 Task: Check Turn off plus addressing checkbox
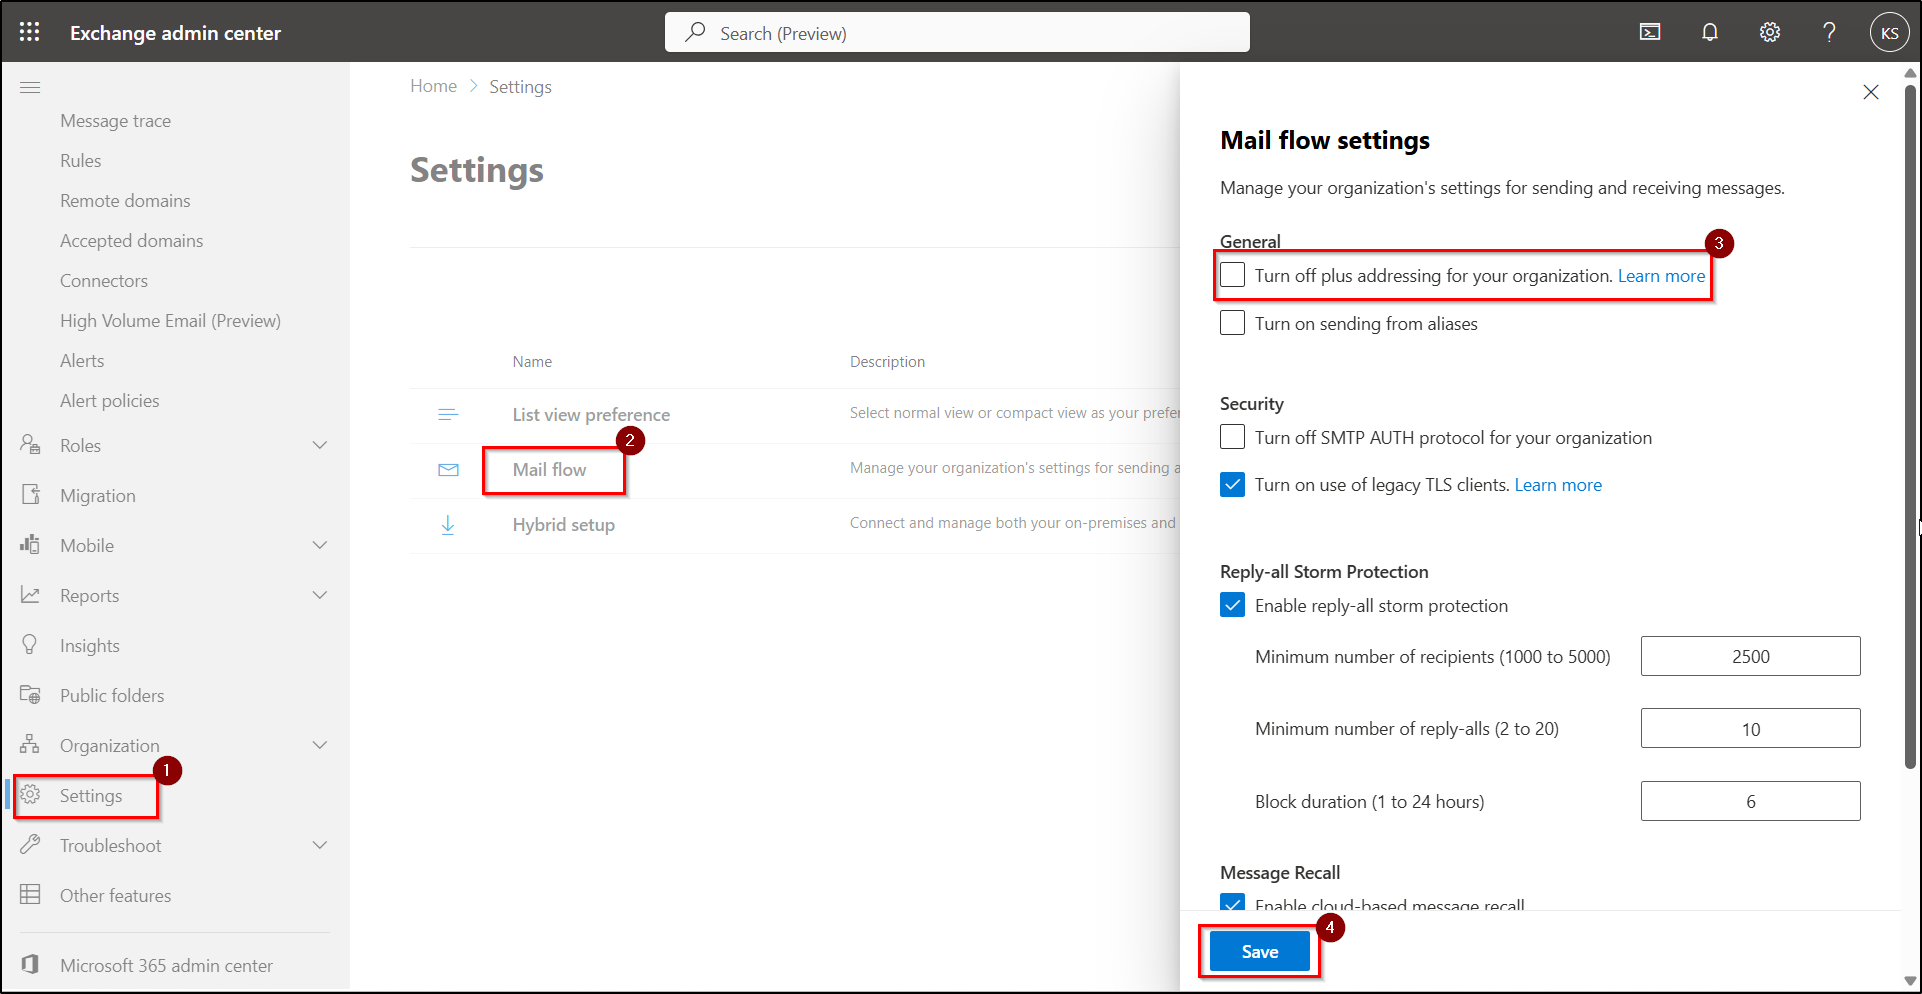(x=1233, y=275)
